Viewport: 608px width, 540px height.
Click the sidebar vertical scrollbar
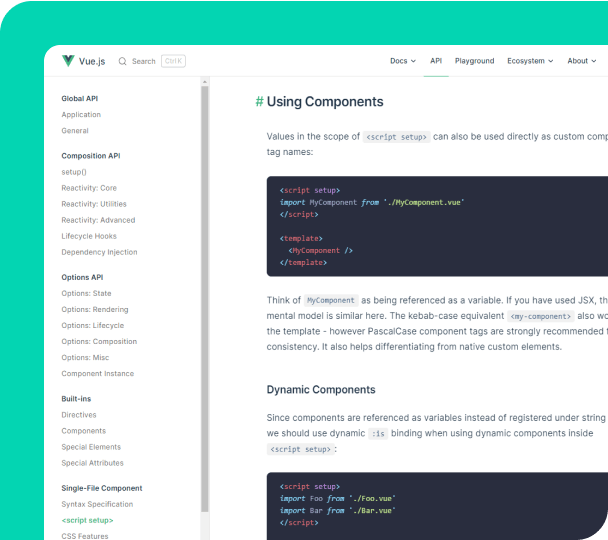(205, 300)
